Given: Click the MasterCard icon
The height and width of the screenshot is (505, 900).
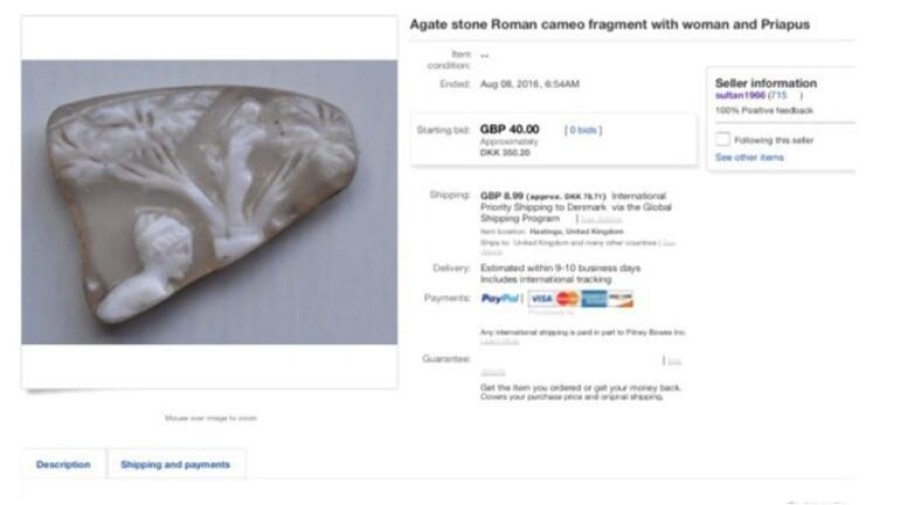Looking at the screenshot, I should click(567, 299).
